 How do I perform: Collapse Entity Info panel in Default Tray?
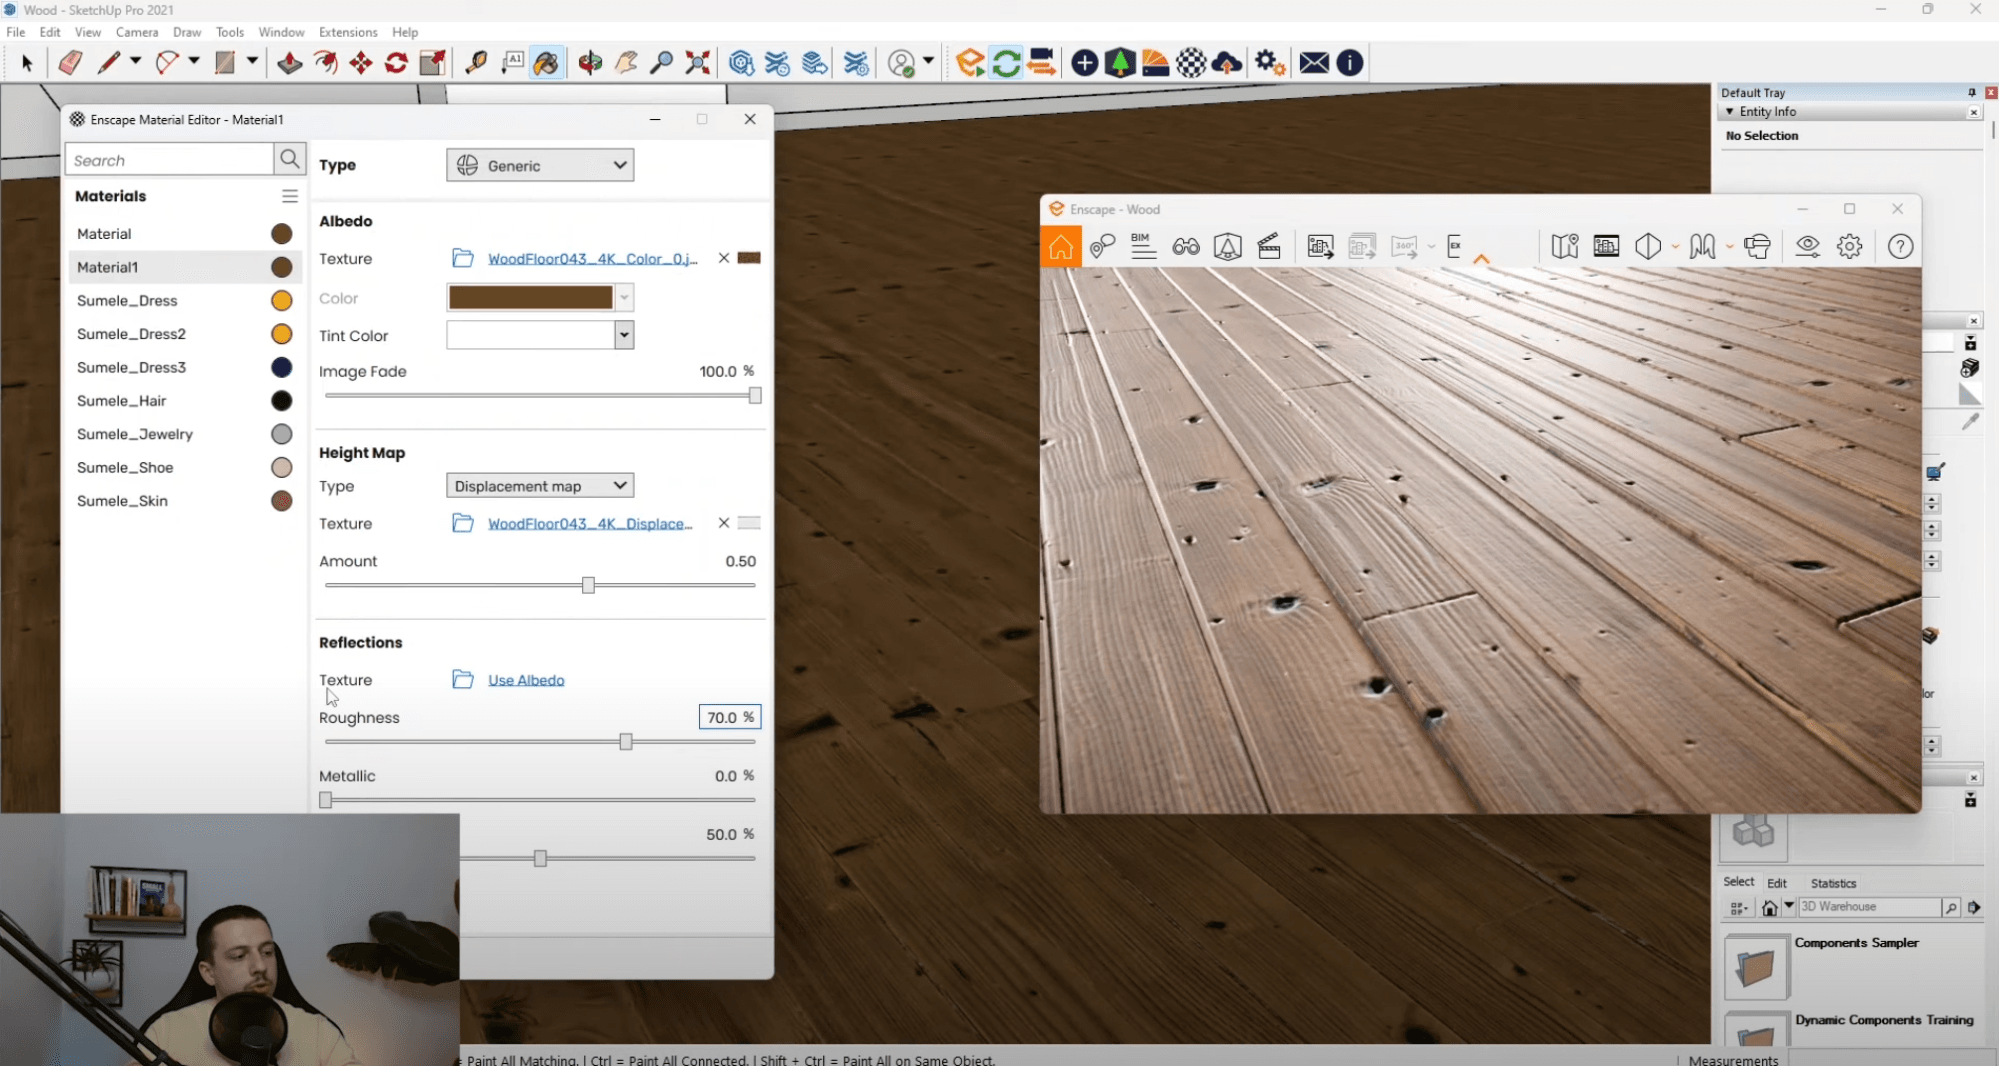[x=1730, y=112]
